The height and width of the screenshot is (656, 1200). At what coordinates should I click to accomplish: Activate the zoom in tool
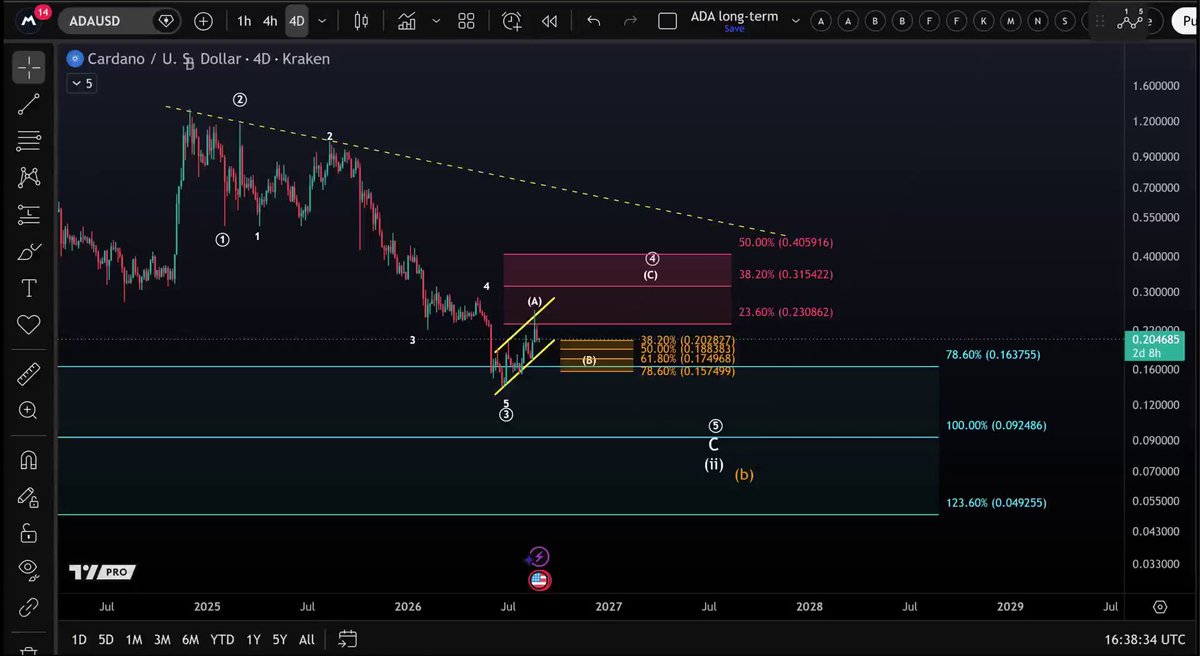(x=28, y=411)
